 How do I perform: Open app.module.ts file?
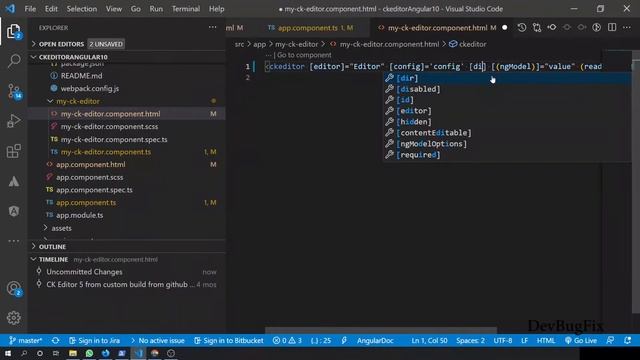[80, 215]
